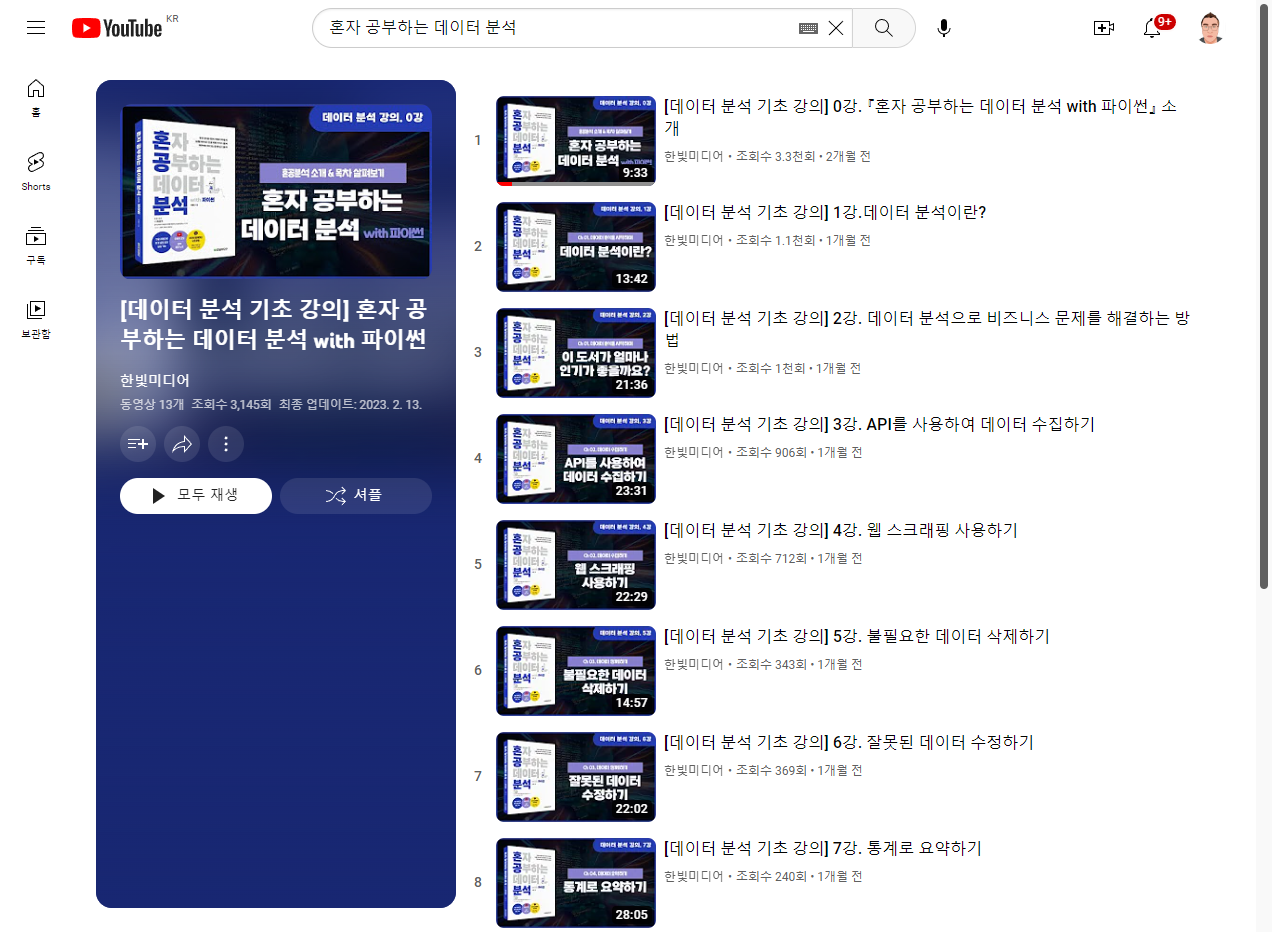Open Shorts in the sidebar
The image size is (1272, 932).
(36, 171)
